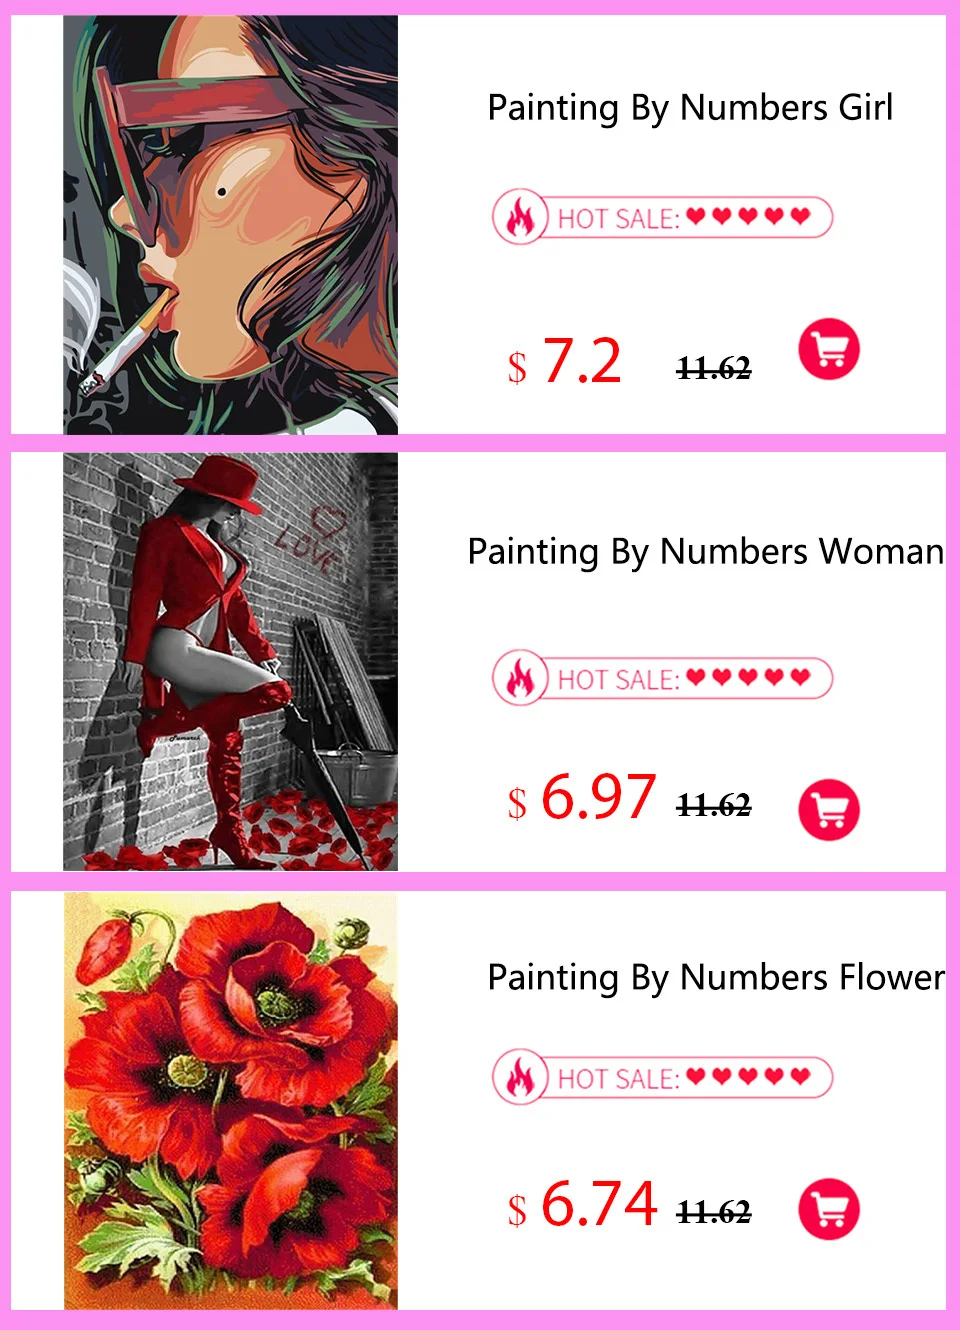Click the crossed-out 11.62 price beside $7.2

pos(714,369)
